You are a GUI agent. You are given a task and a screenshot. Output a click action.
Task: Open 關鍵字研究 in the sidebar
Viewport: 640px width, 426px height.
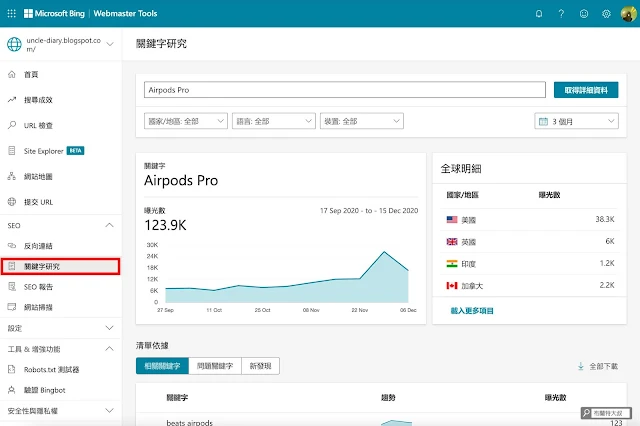coord(61,266)
